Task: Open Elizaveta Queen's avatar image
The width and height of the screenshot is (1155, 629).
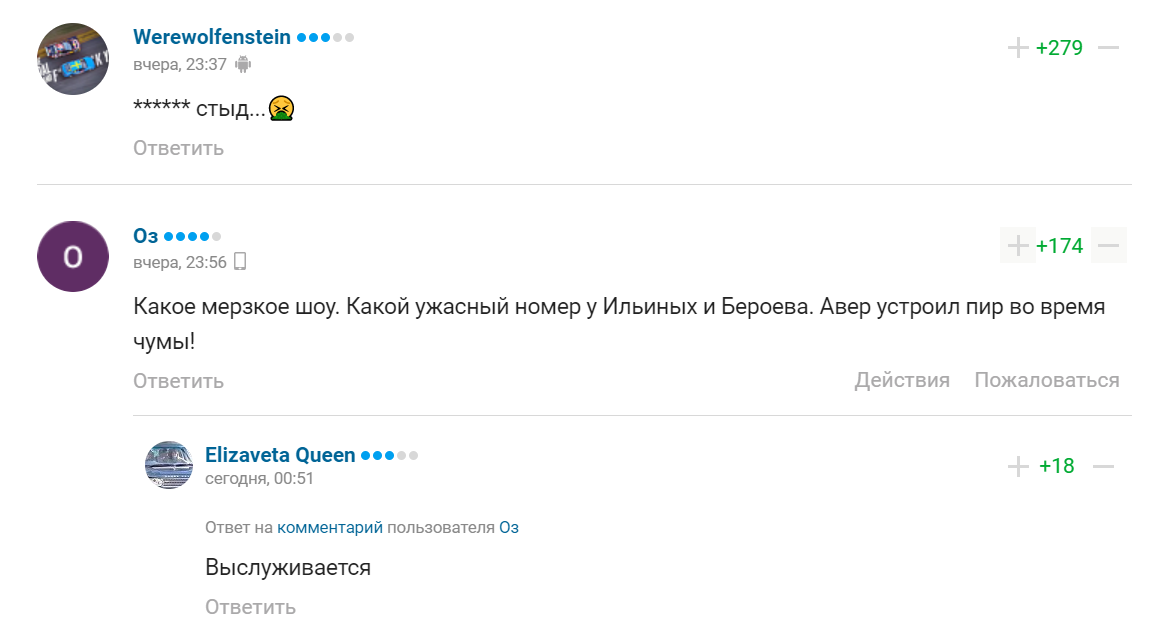Action: pyautogui.click(x=169, y=465)
